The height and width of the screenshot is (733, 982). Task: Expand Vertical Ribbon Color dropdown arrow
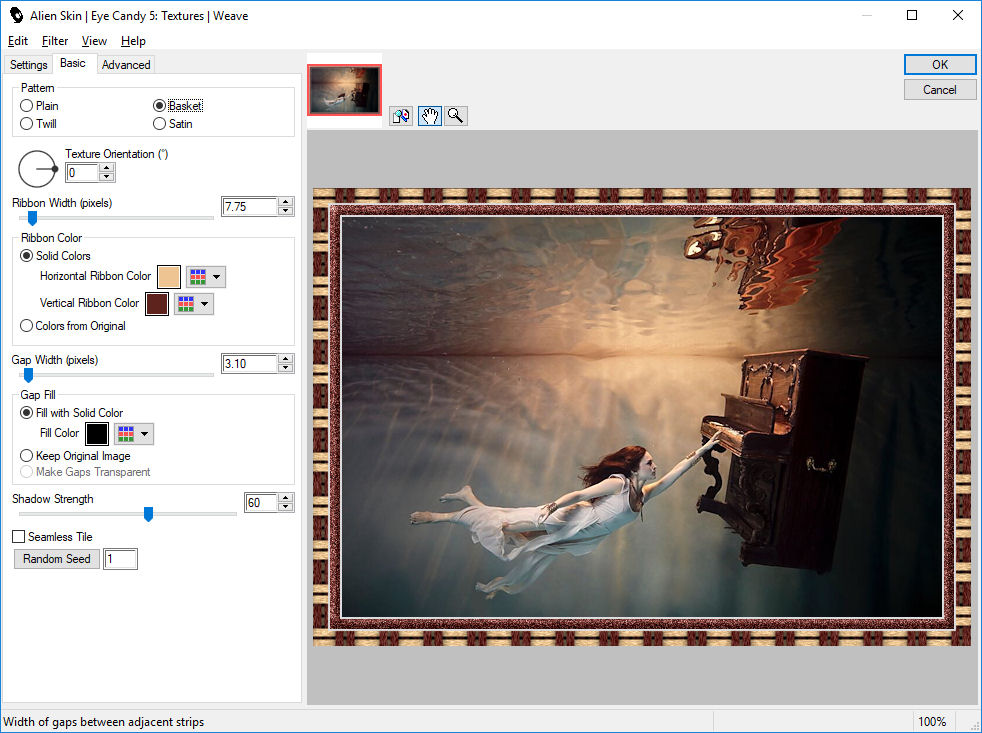pos(204,304)
